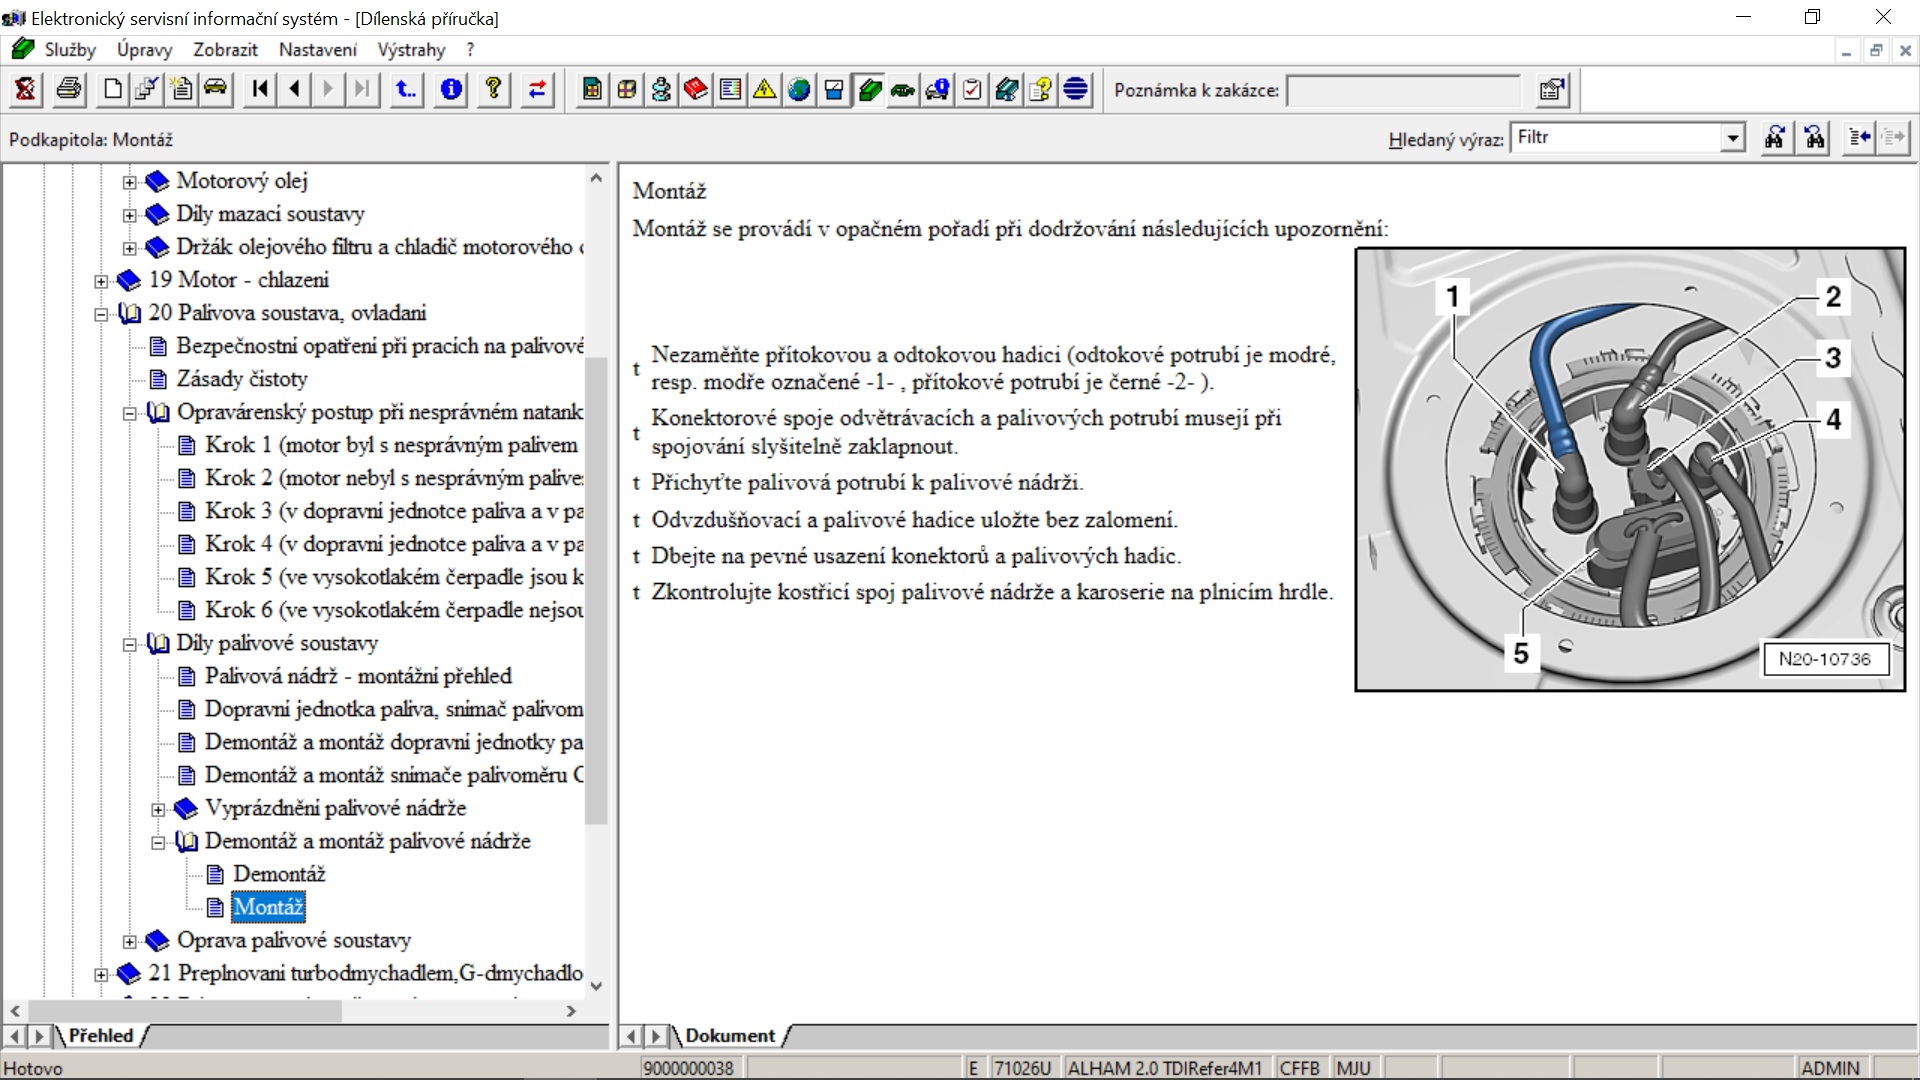The height and width of the screenshot is (1080, 1920).
Task: Open the blue info circle icon
Action: click(x=451, y=90)
